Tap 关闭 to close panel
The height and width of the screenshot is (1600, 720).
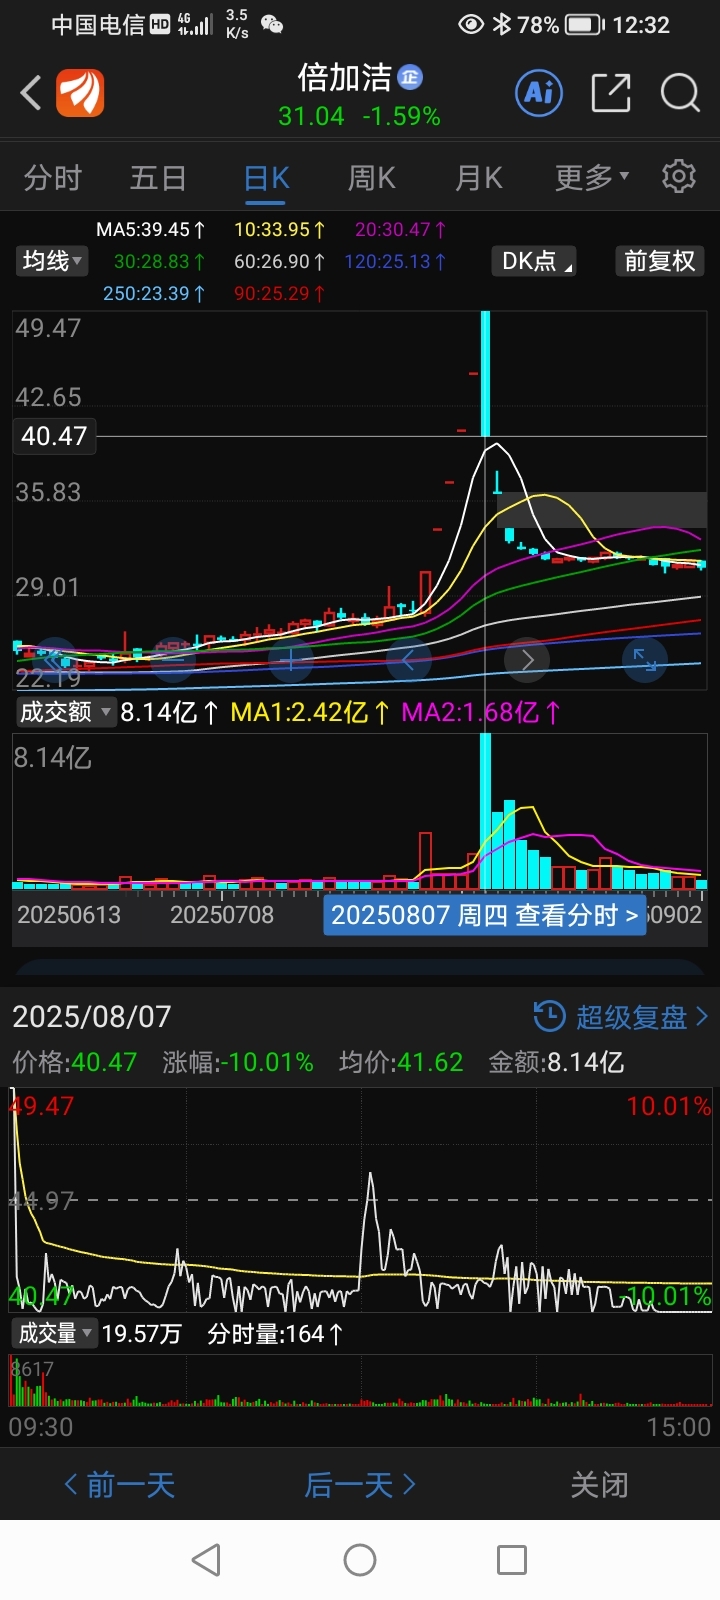click(599, 1485)
